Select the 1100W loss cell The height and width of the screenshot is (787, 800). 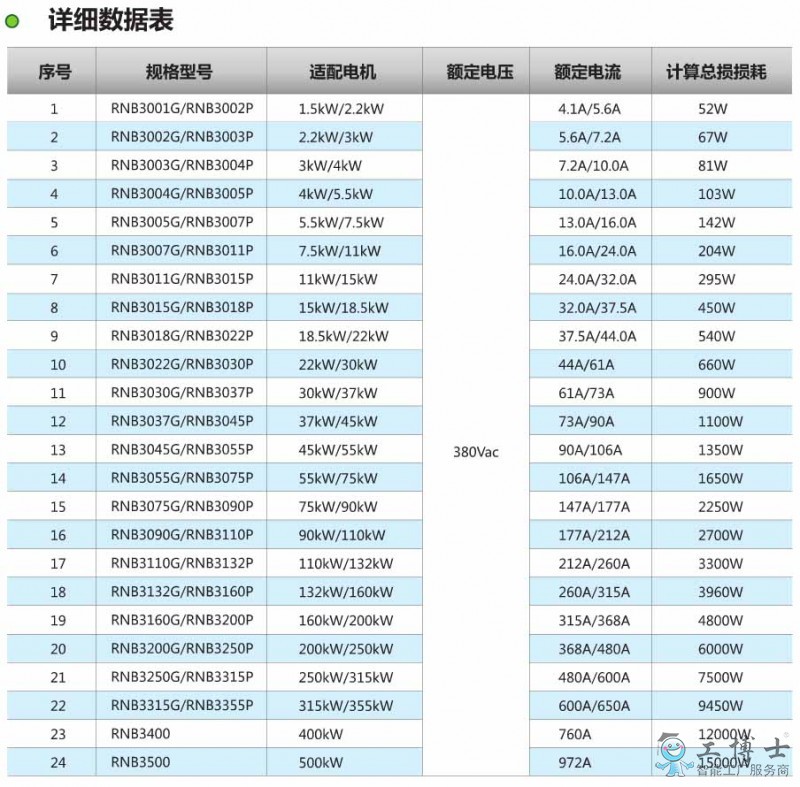coord(720,421)
